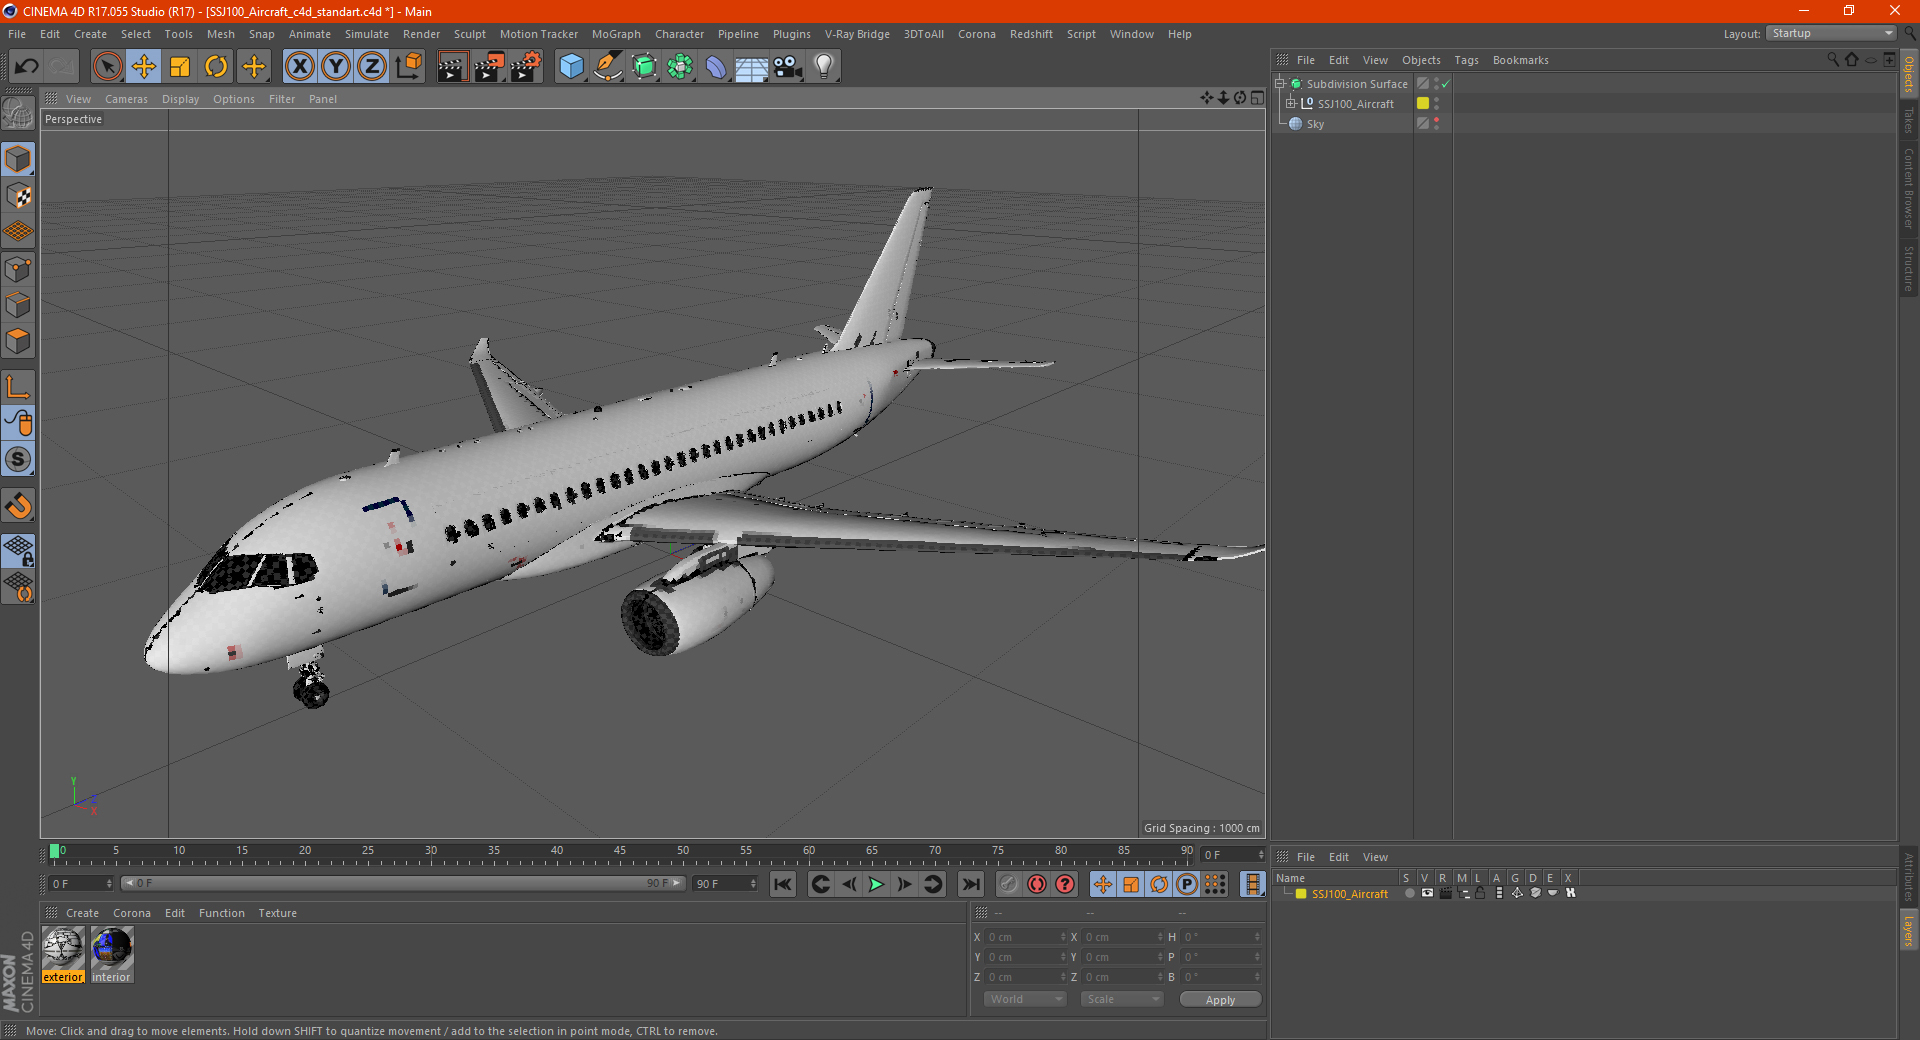
Task: Open the MoGraph menu
Action: pyautogui.click(x=616, y=34)
